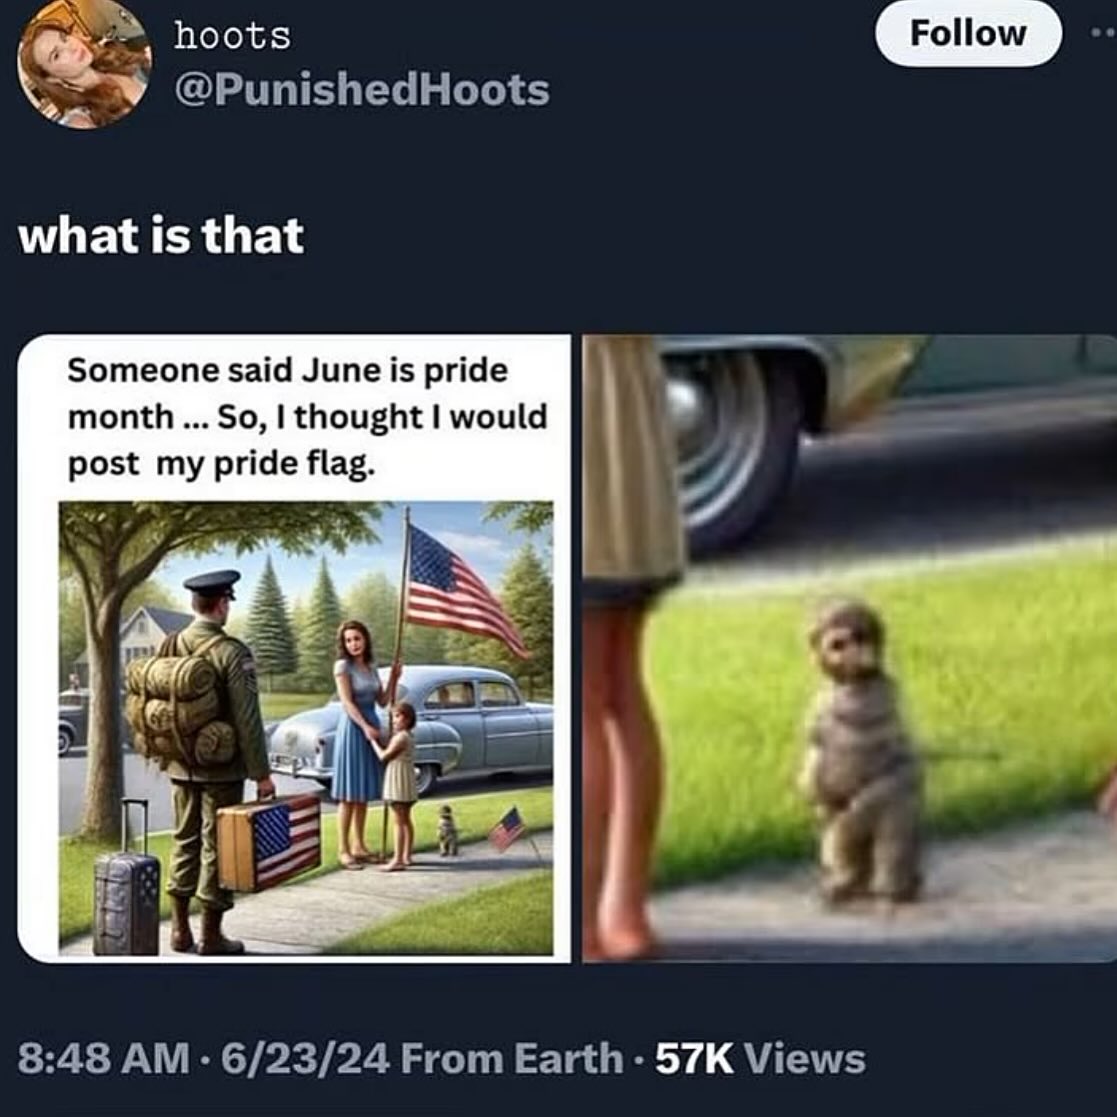Click the American flag in the meme
The image size is (1117, 1117).
[463, 591]
